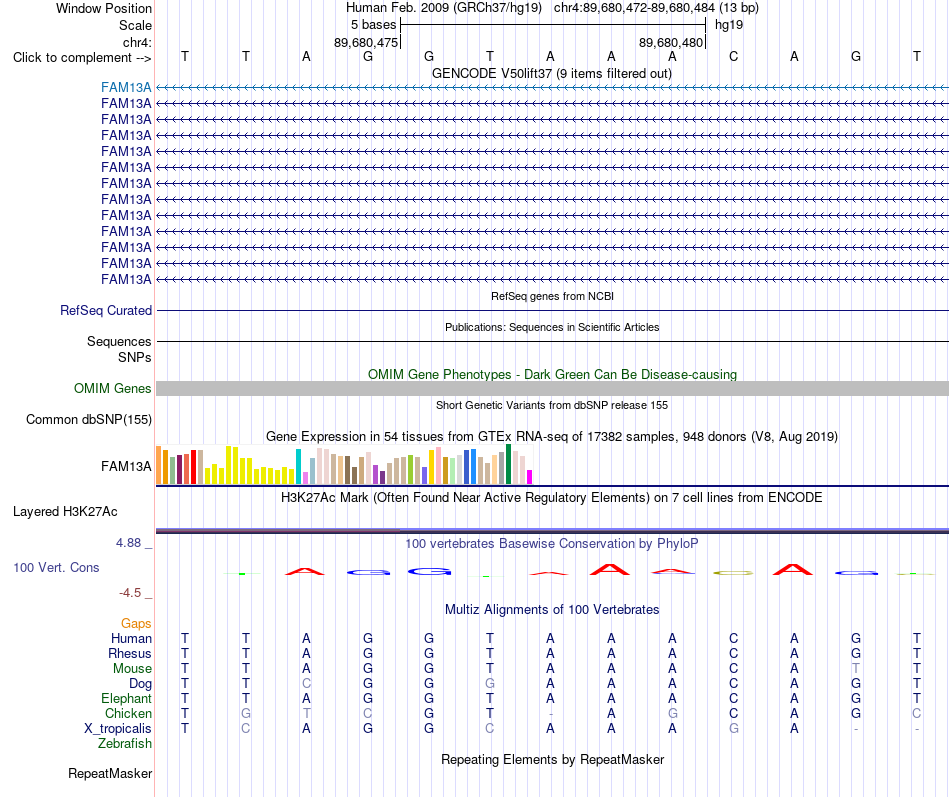Select the Rhesus alignment row label
Screen dimensions: 950x797
(x=130, y=653)
